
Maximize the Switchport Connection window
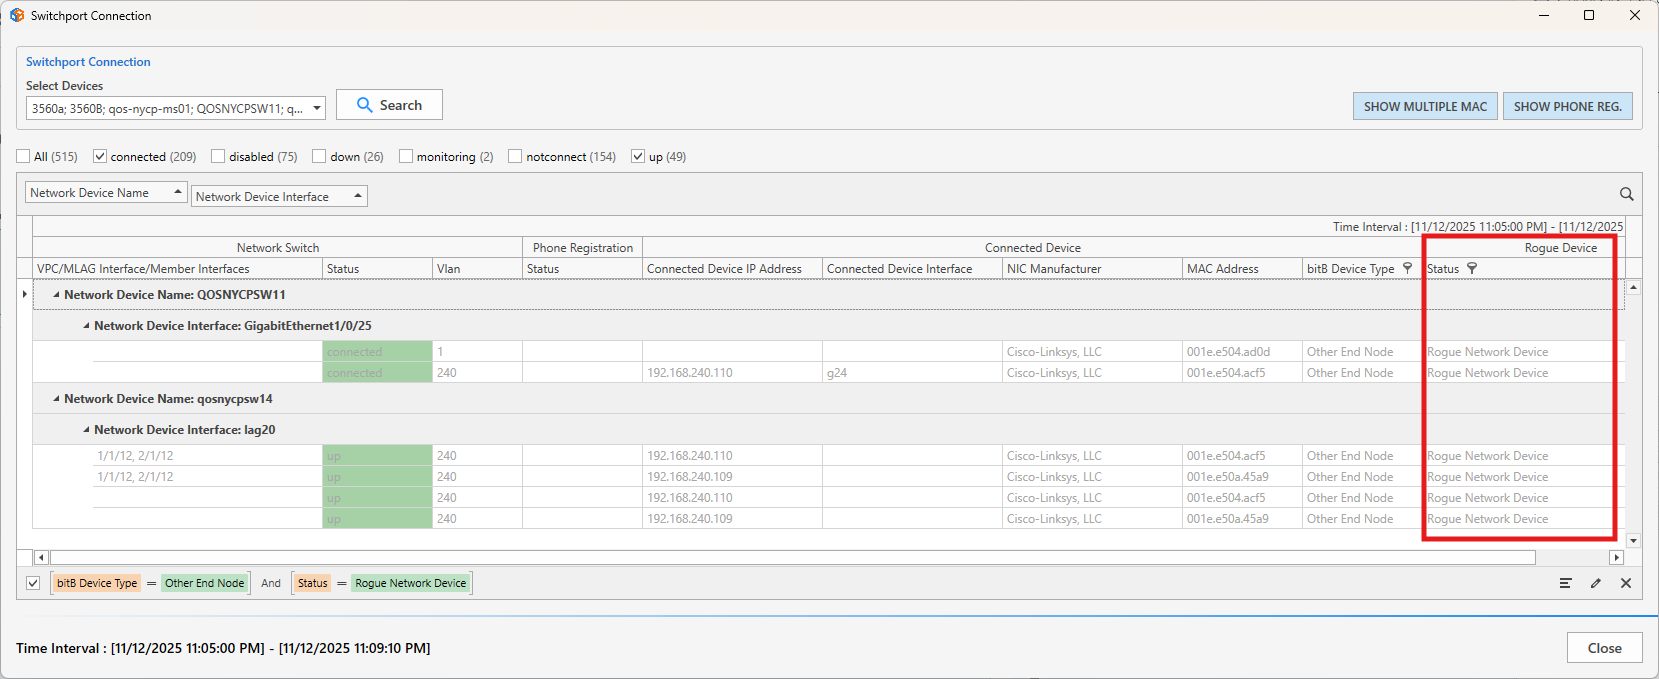tap(1588, 15)
